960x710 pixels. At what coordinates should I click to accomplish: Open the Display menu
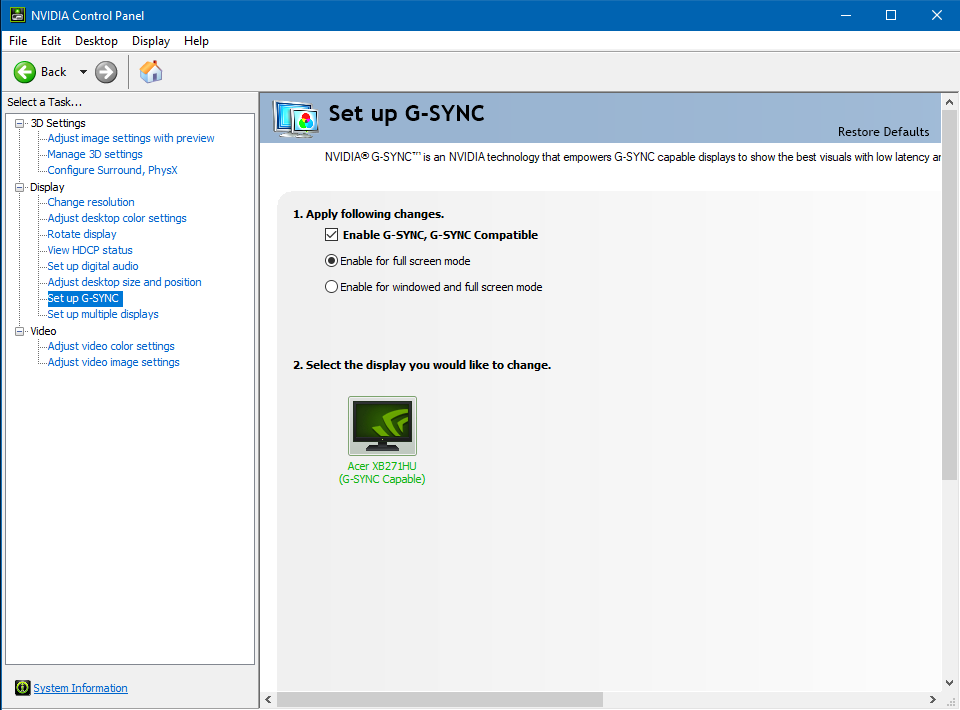click(151, 41)
